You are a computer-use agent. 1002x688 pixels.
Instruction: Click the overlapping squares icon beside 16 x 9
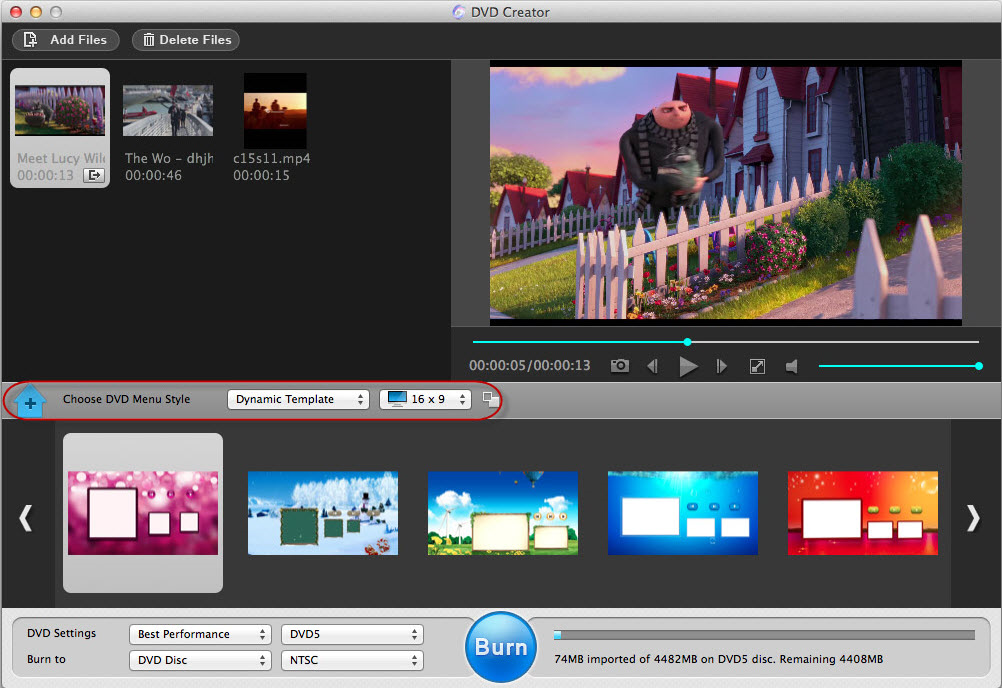point(490,399)
